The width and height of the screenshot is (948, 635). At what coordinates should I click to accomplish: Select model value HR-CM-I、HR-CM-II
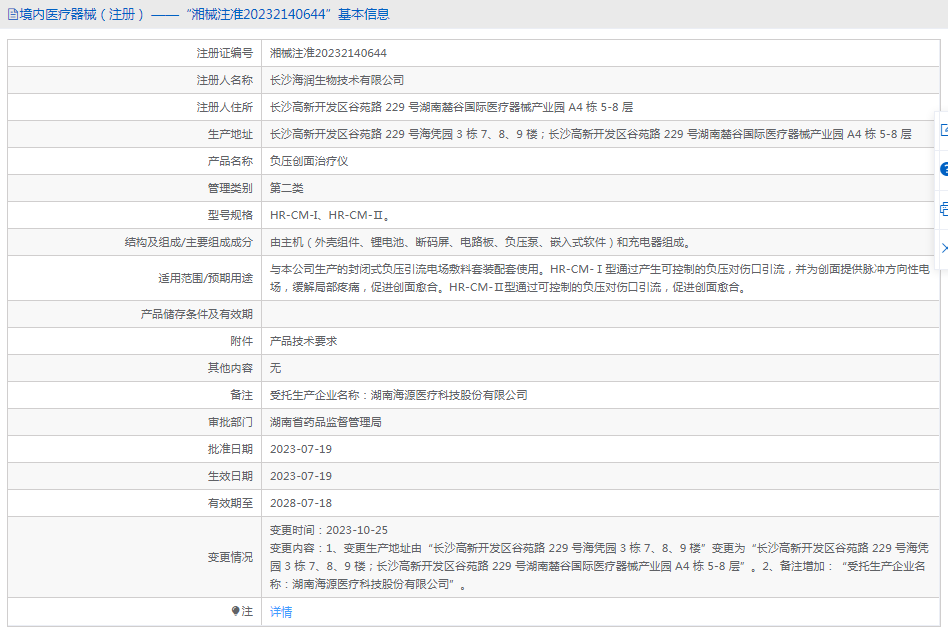pyautogui.click(x=330, y=215)
